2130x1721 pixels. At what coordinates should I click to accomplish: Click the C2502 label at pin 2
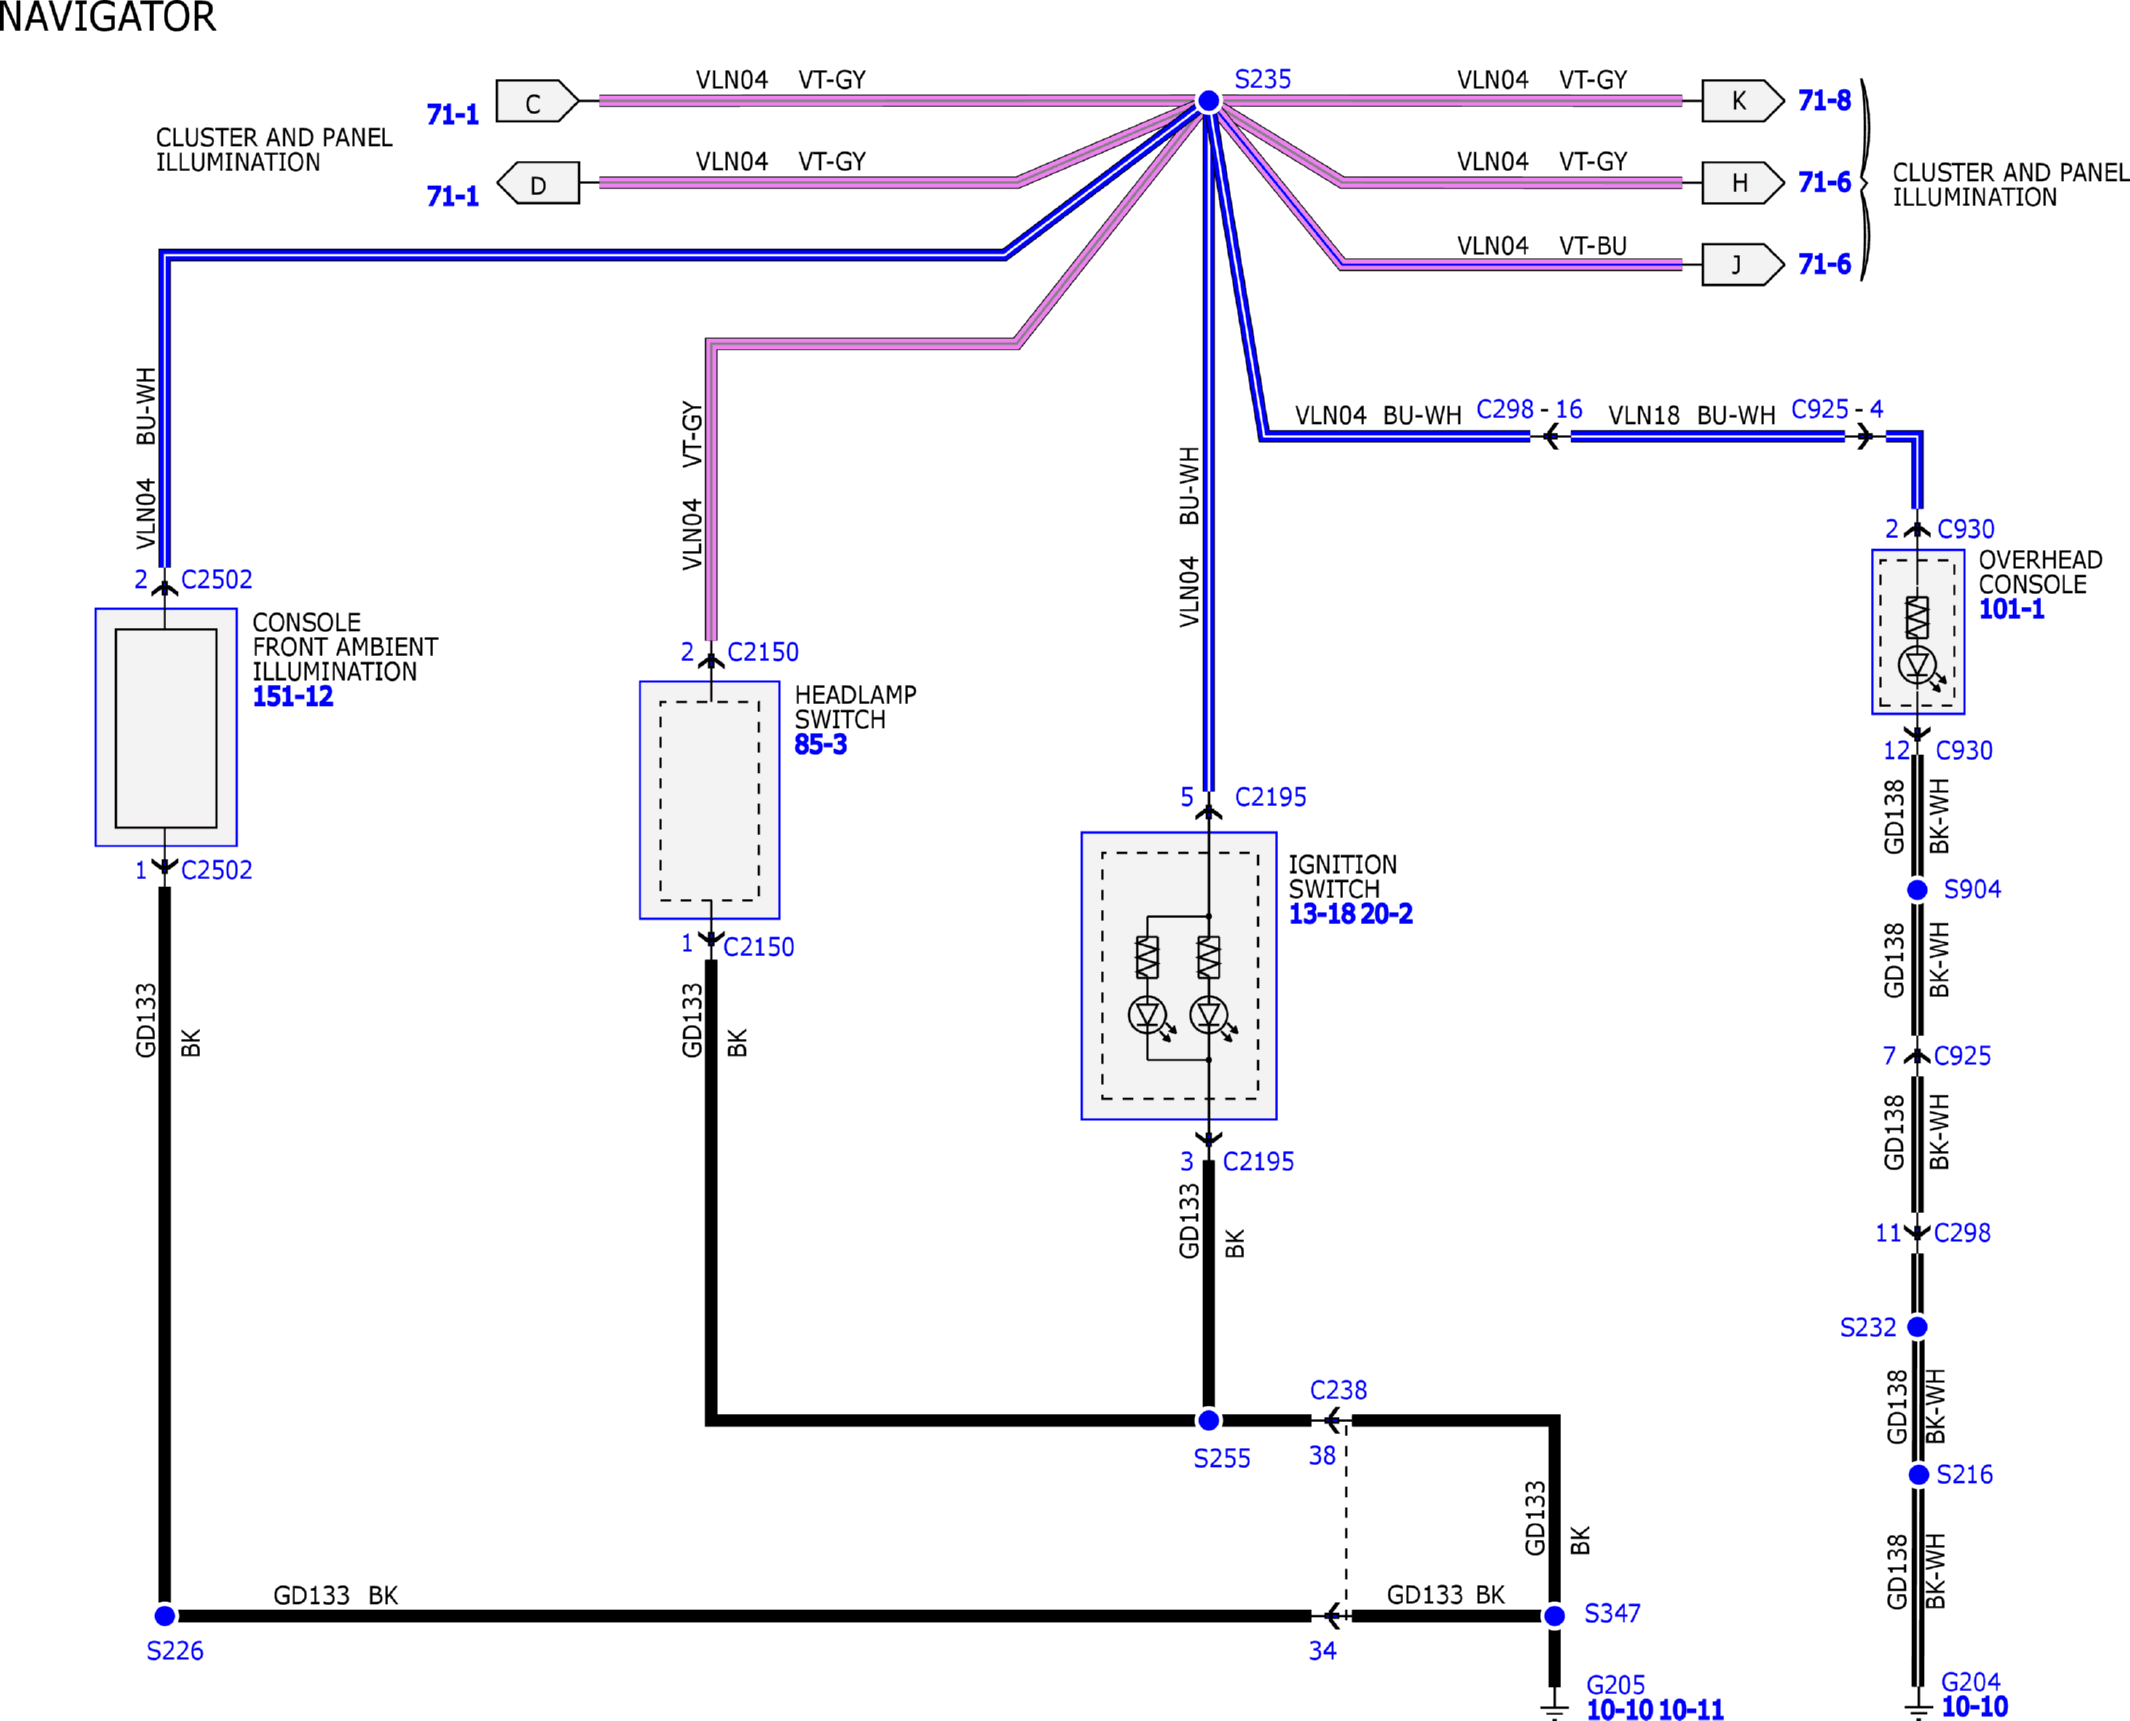click(217, 580)
